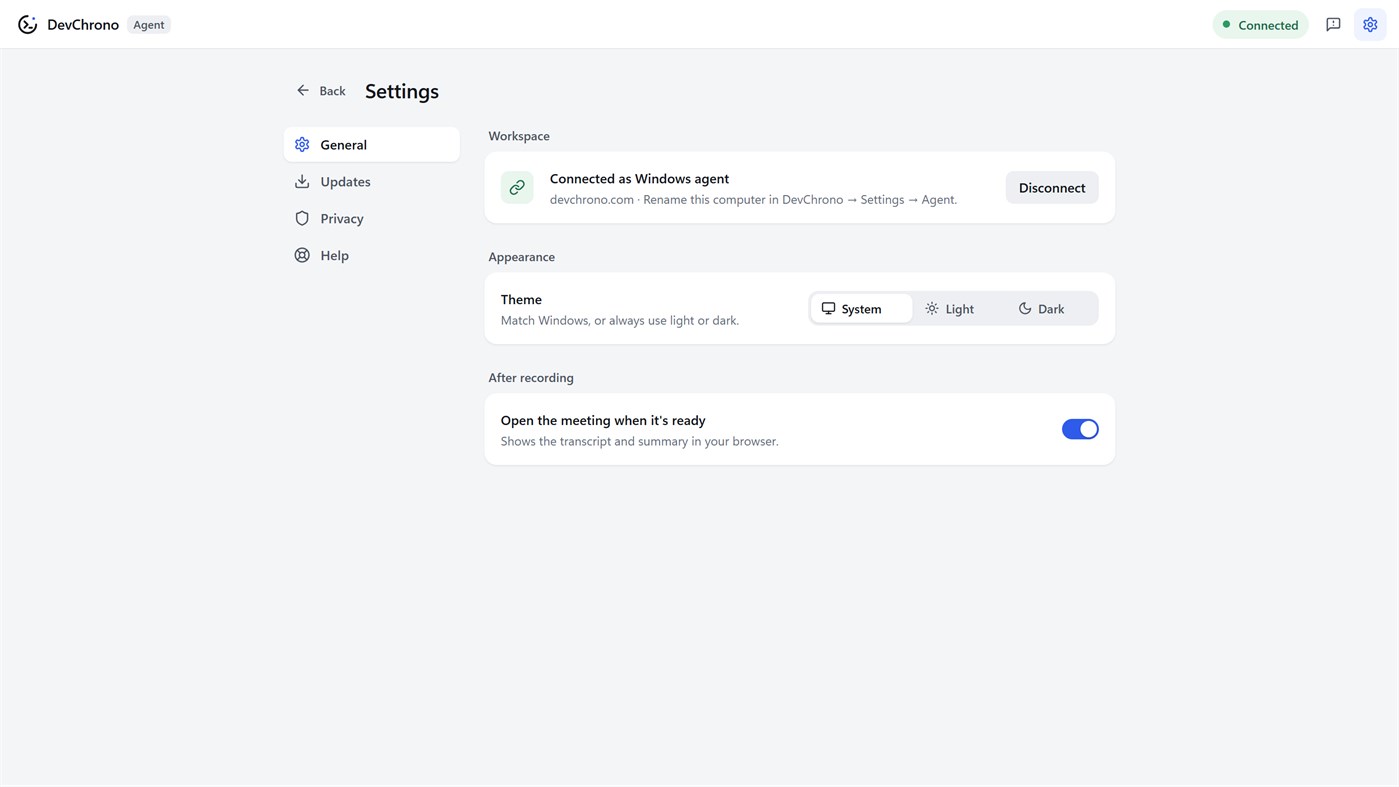Click the After recording section heading
The width and height of the screenshot is (1399, 787).
coord(531,378)
